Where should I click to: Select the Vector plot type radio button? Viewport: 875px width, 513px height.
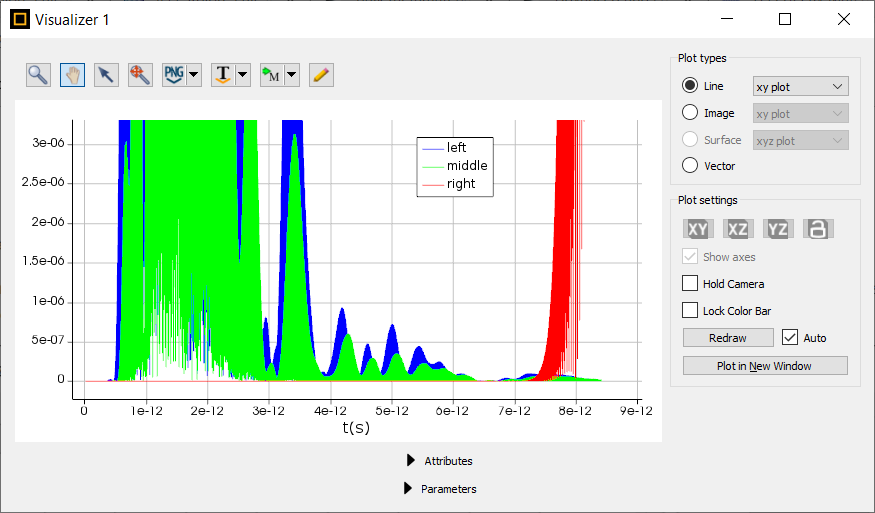pyautogui.click(x=690, y=166)
